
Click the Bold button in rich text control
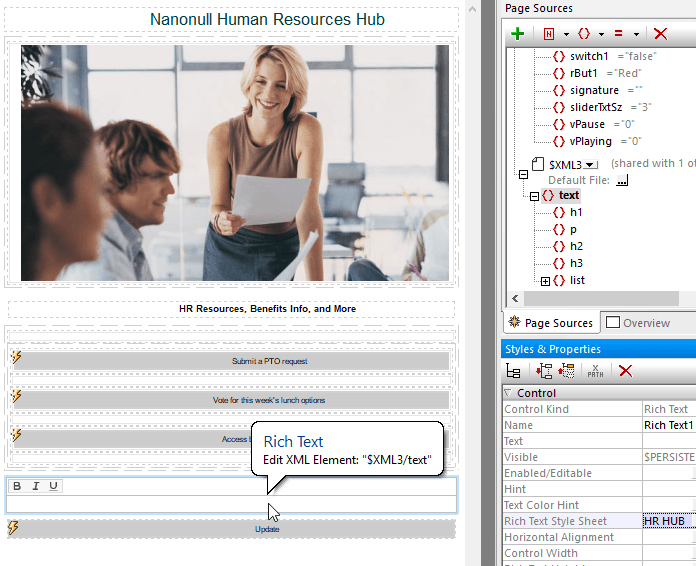17,486
